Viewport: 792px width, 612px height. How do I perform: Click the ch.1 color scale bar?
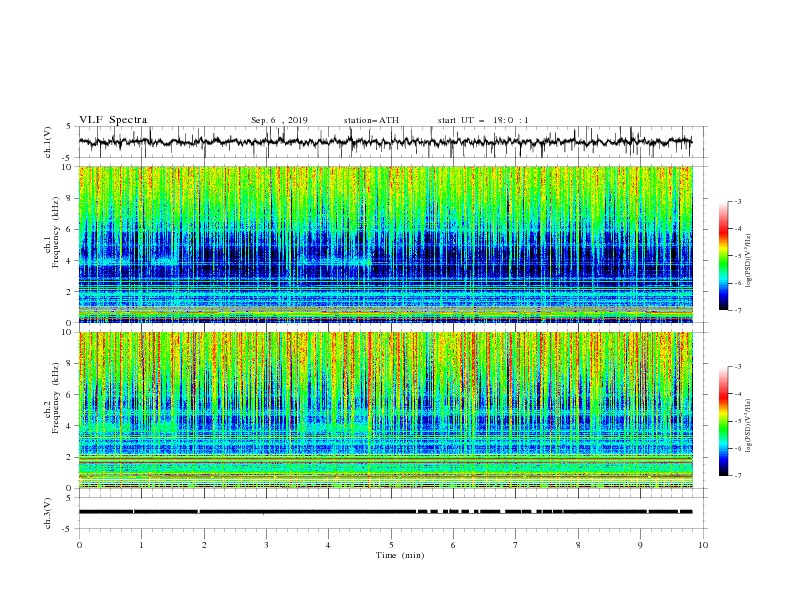click(x=723, y=256)
